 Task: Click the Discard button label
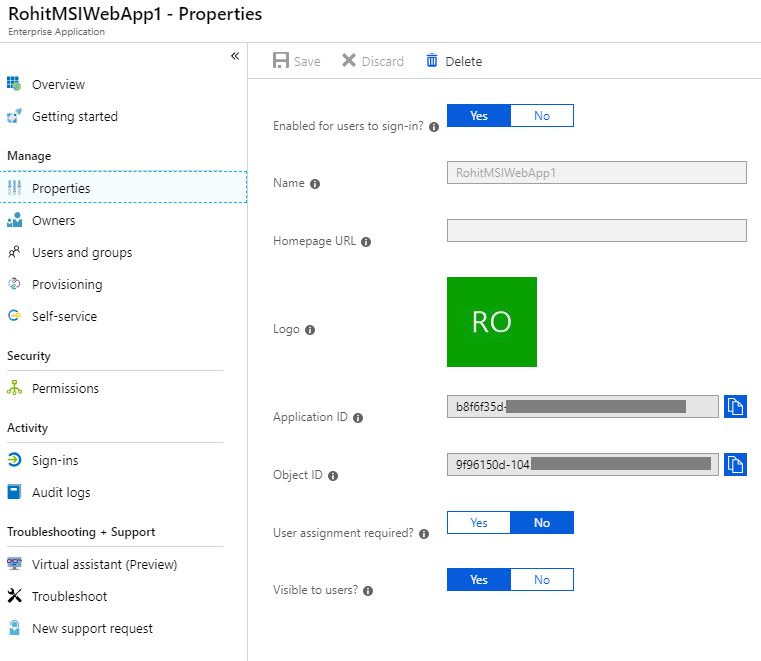(382, 62)
